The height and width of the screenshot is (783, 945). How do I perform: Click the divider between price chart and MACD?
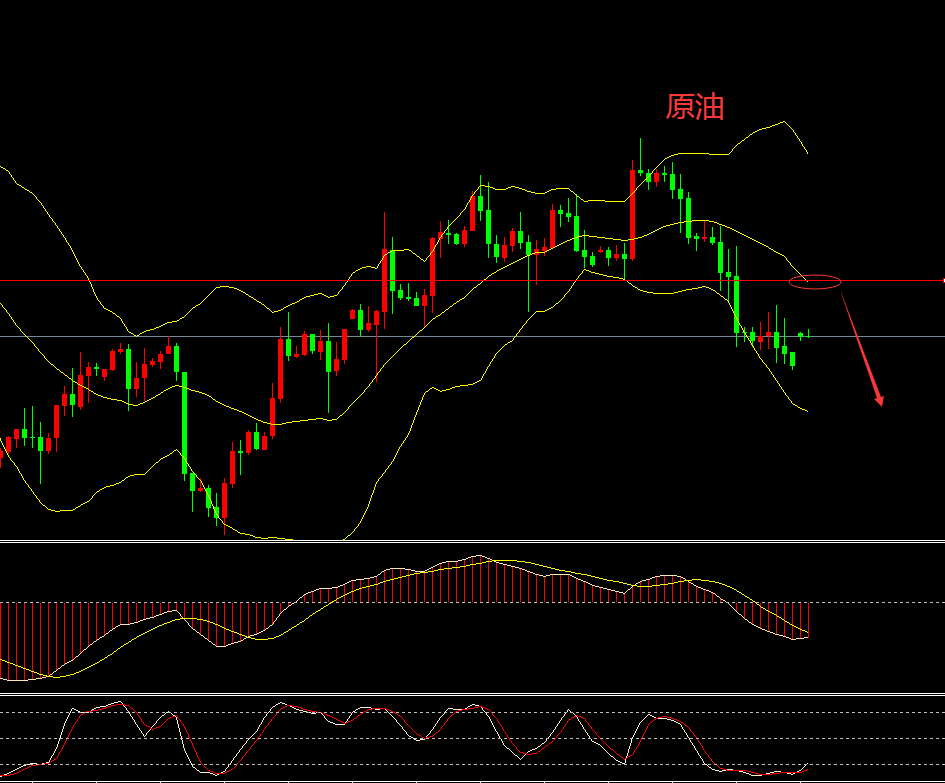tap(472, 542)
